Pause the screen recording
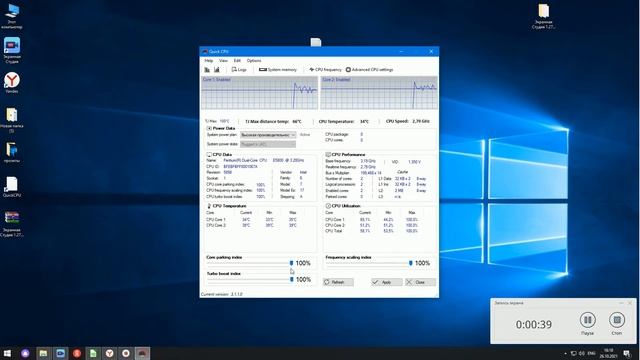Image resolution: width=640 pixels, height=360 pixels. click(x=587, y=320)
